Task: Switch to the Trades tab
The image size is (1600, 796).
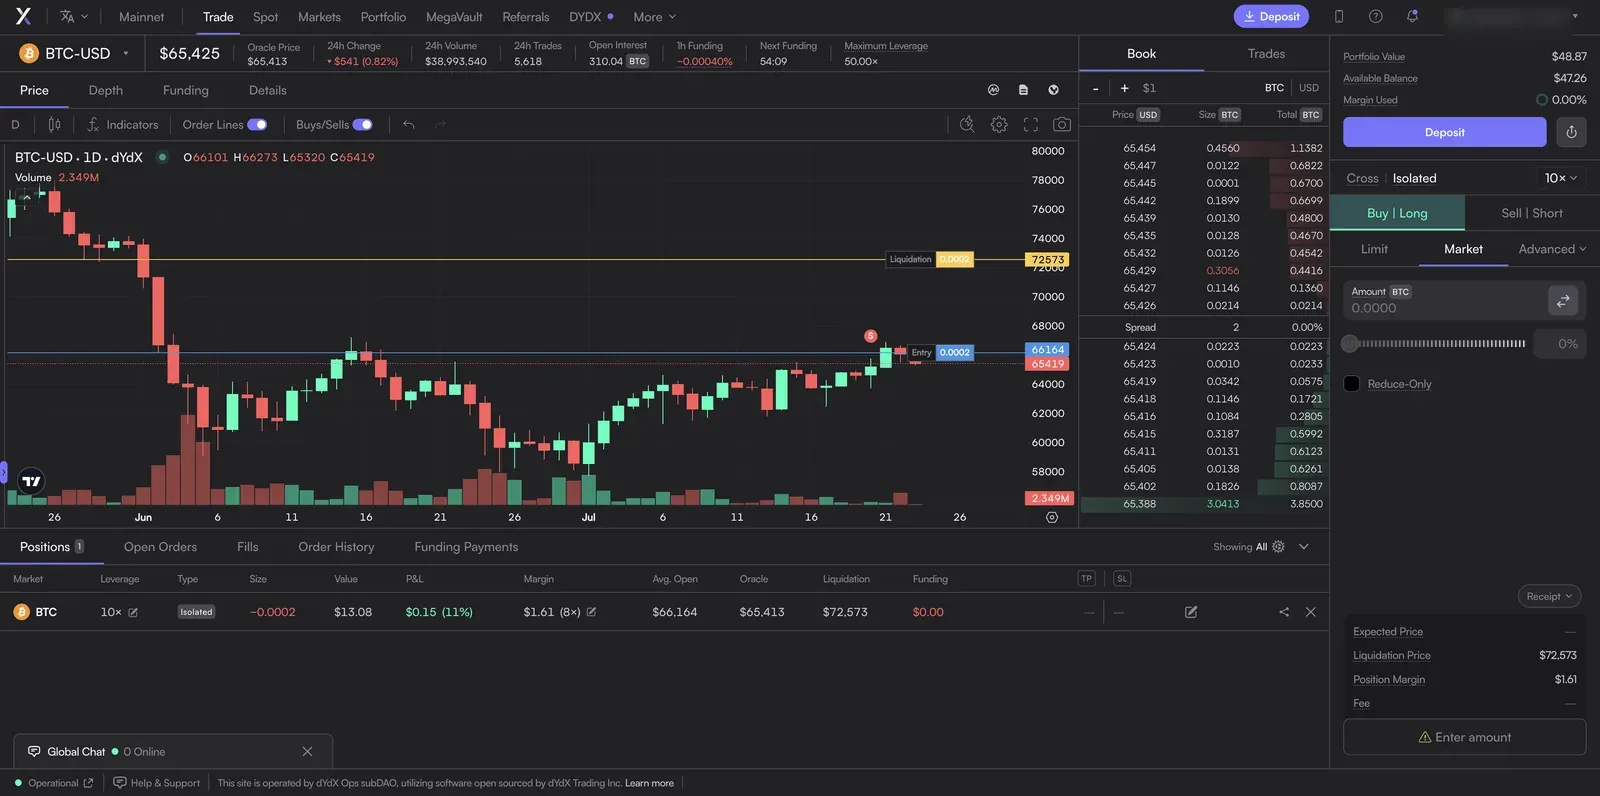Action: tap(1266, 54)
